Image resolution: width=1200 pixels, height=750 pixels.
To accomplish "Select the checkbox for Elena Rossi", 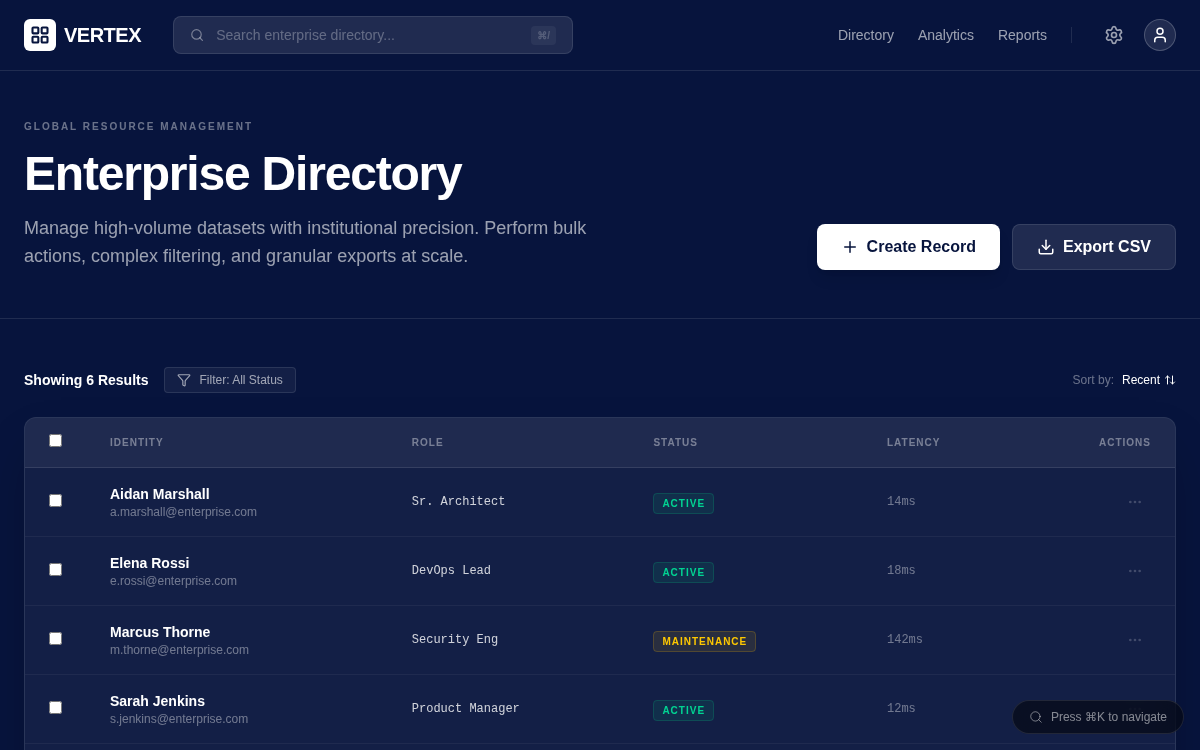I will 55,570.
